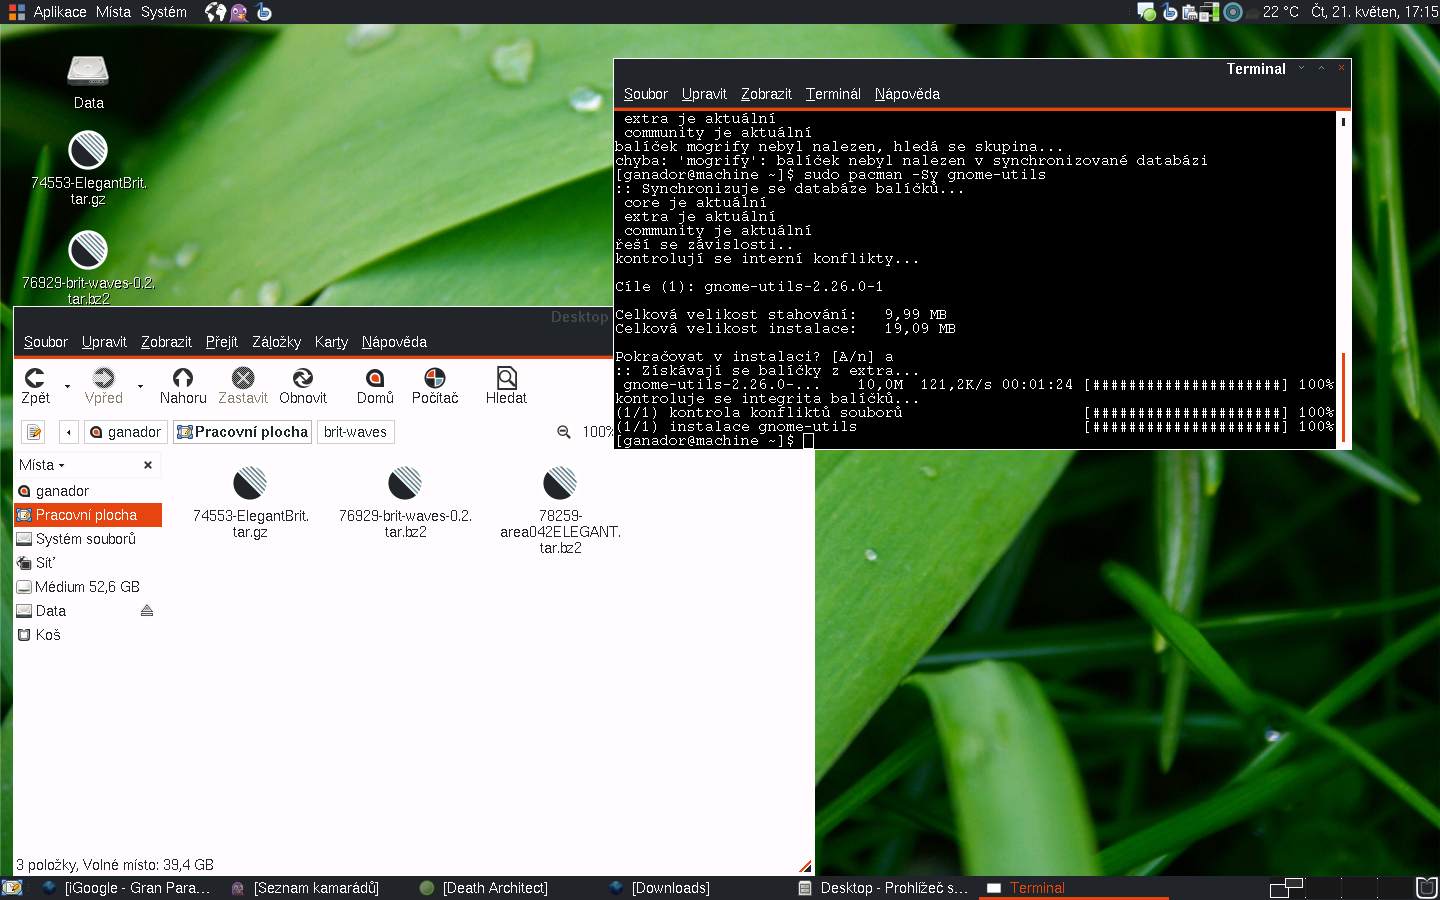Open Terminal Zobrazit menu

point(766,94)
